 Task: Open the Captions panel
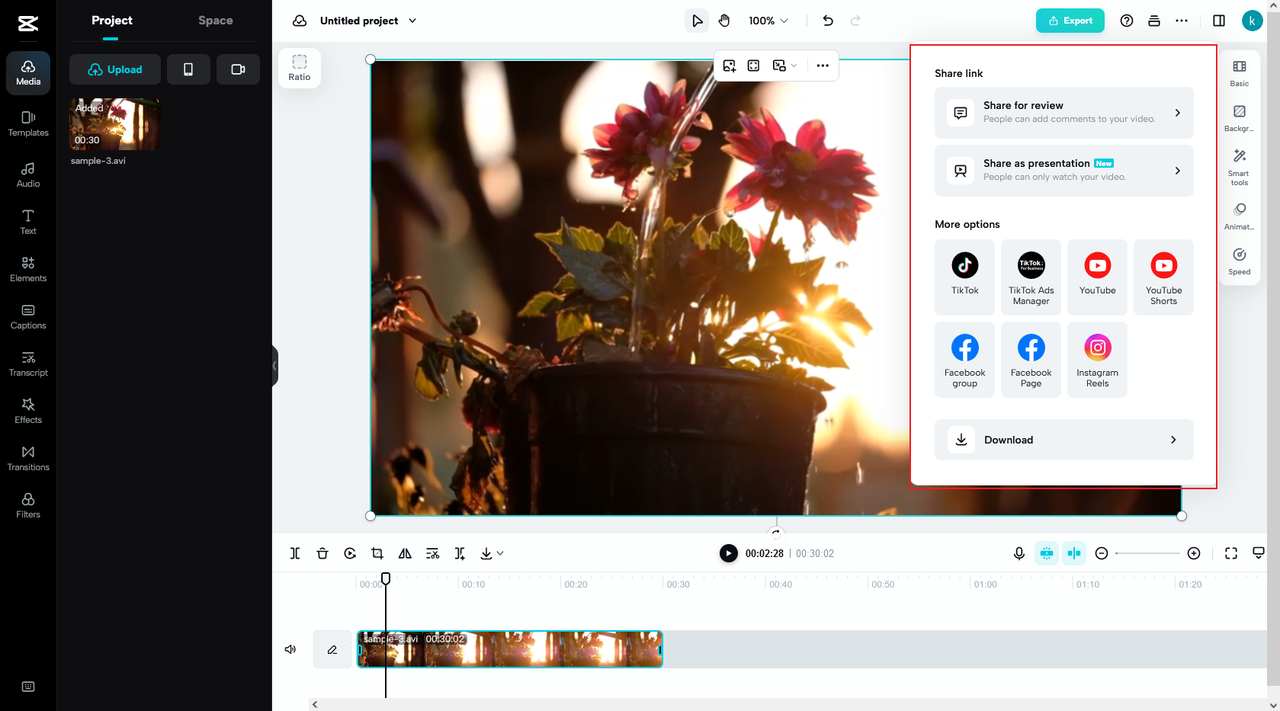tap(28, 316)
